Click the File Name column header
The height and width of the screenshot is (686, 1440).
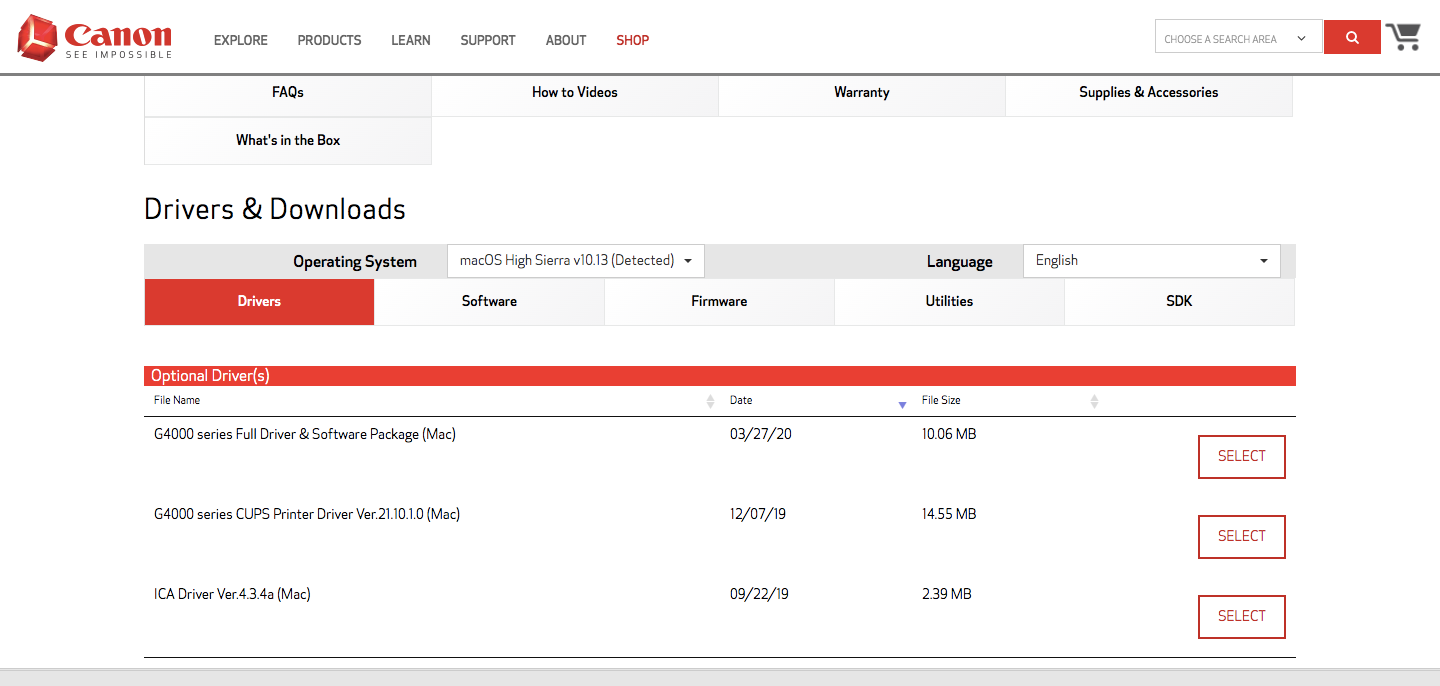[177, 400]
